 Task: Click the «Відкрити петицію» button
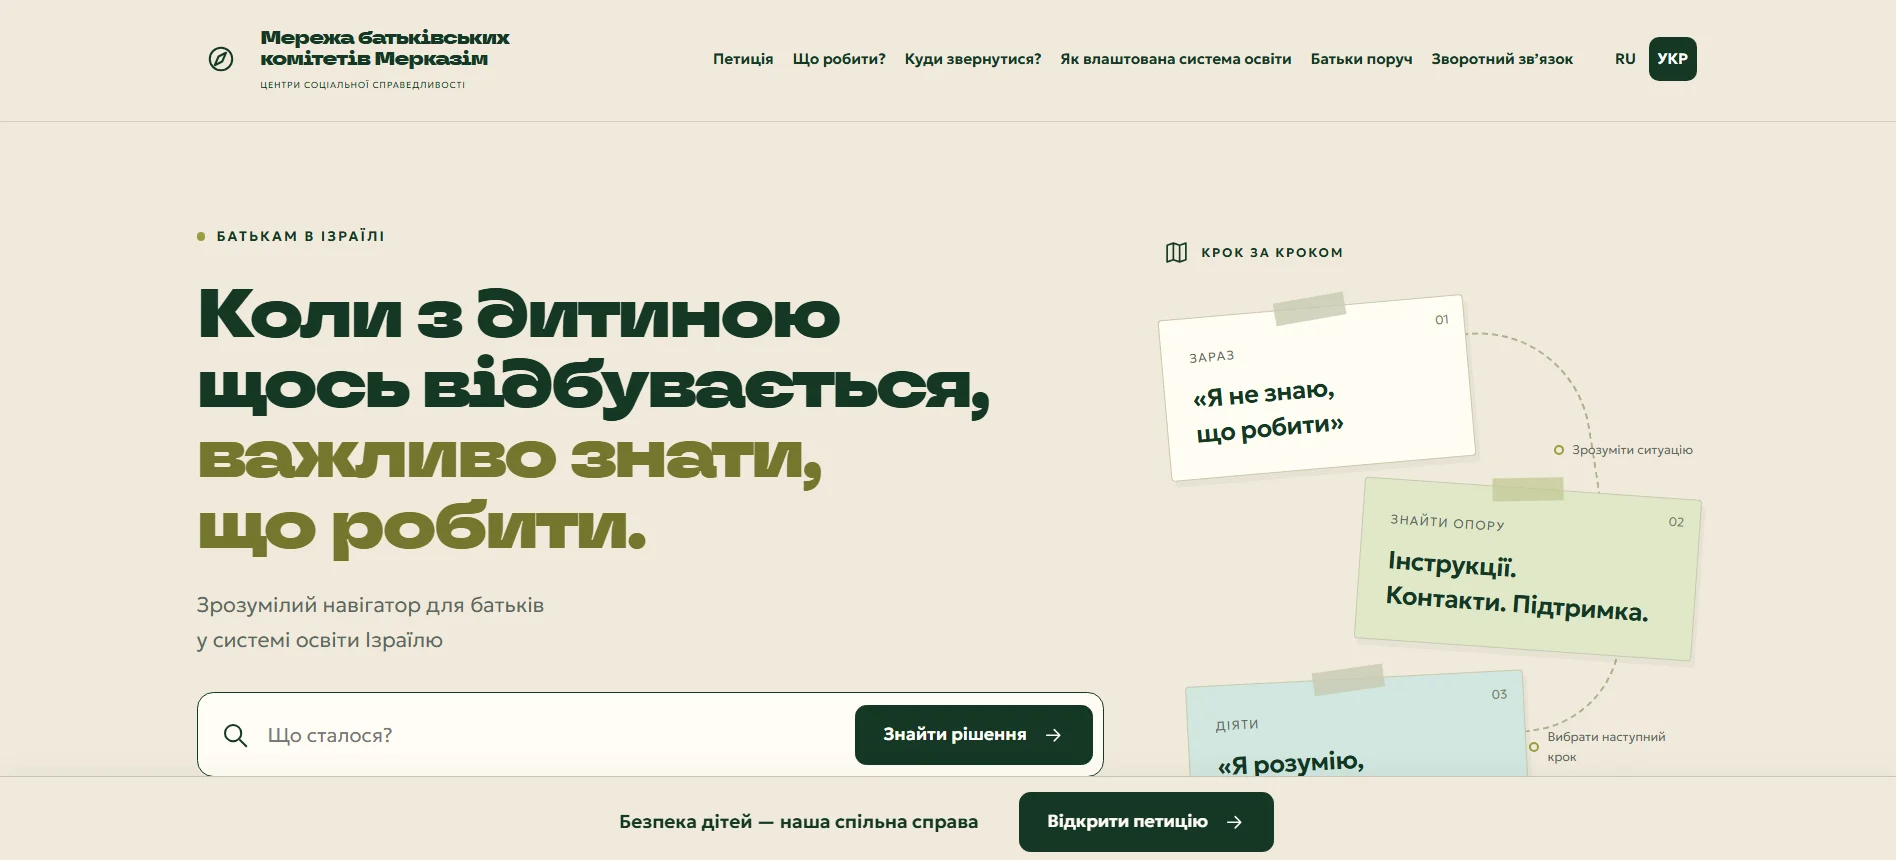1146,822
